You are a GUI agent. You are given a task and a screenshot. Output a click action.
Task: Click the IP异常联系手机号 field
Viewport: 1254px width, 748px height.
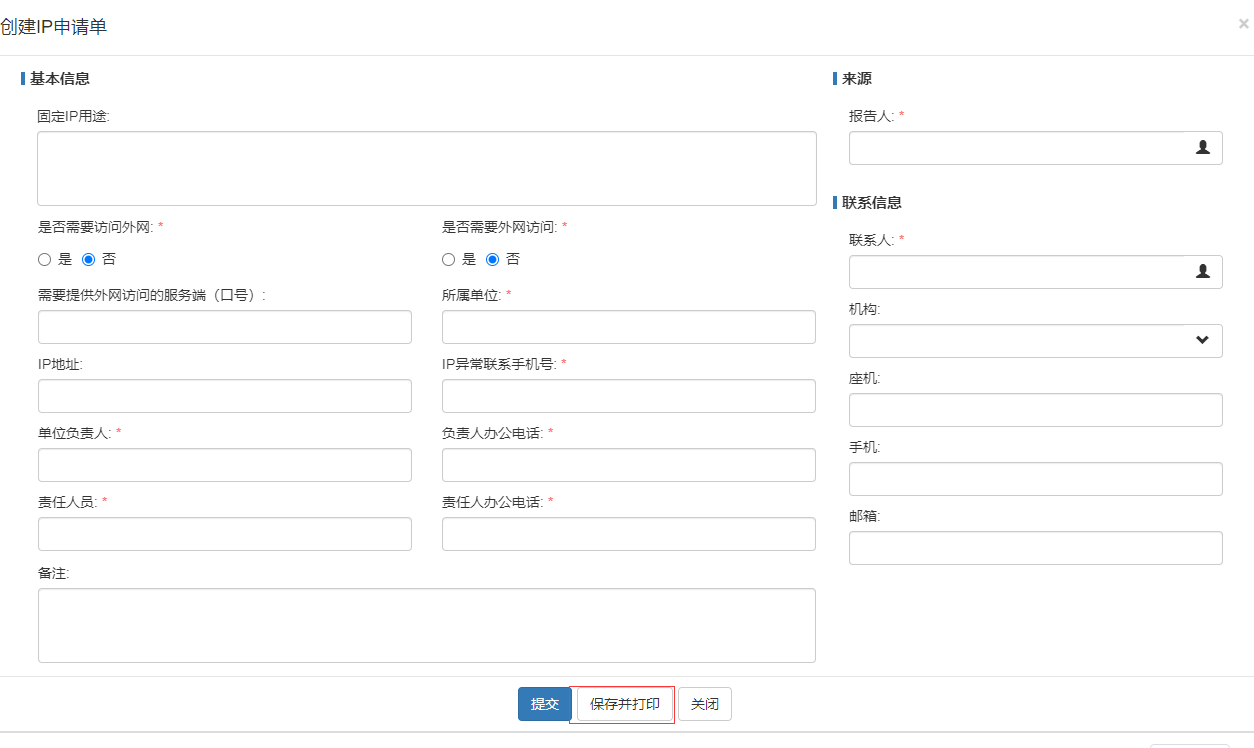[628, 396]
